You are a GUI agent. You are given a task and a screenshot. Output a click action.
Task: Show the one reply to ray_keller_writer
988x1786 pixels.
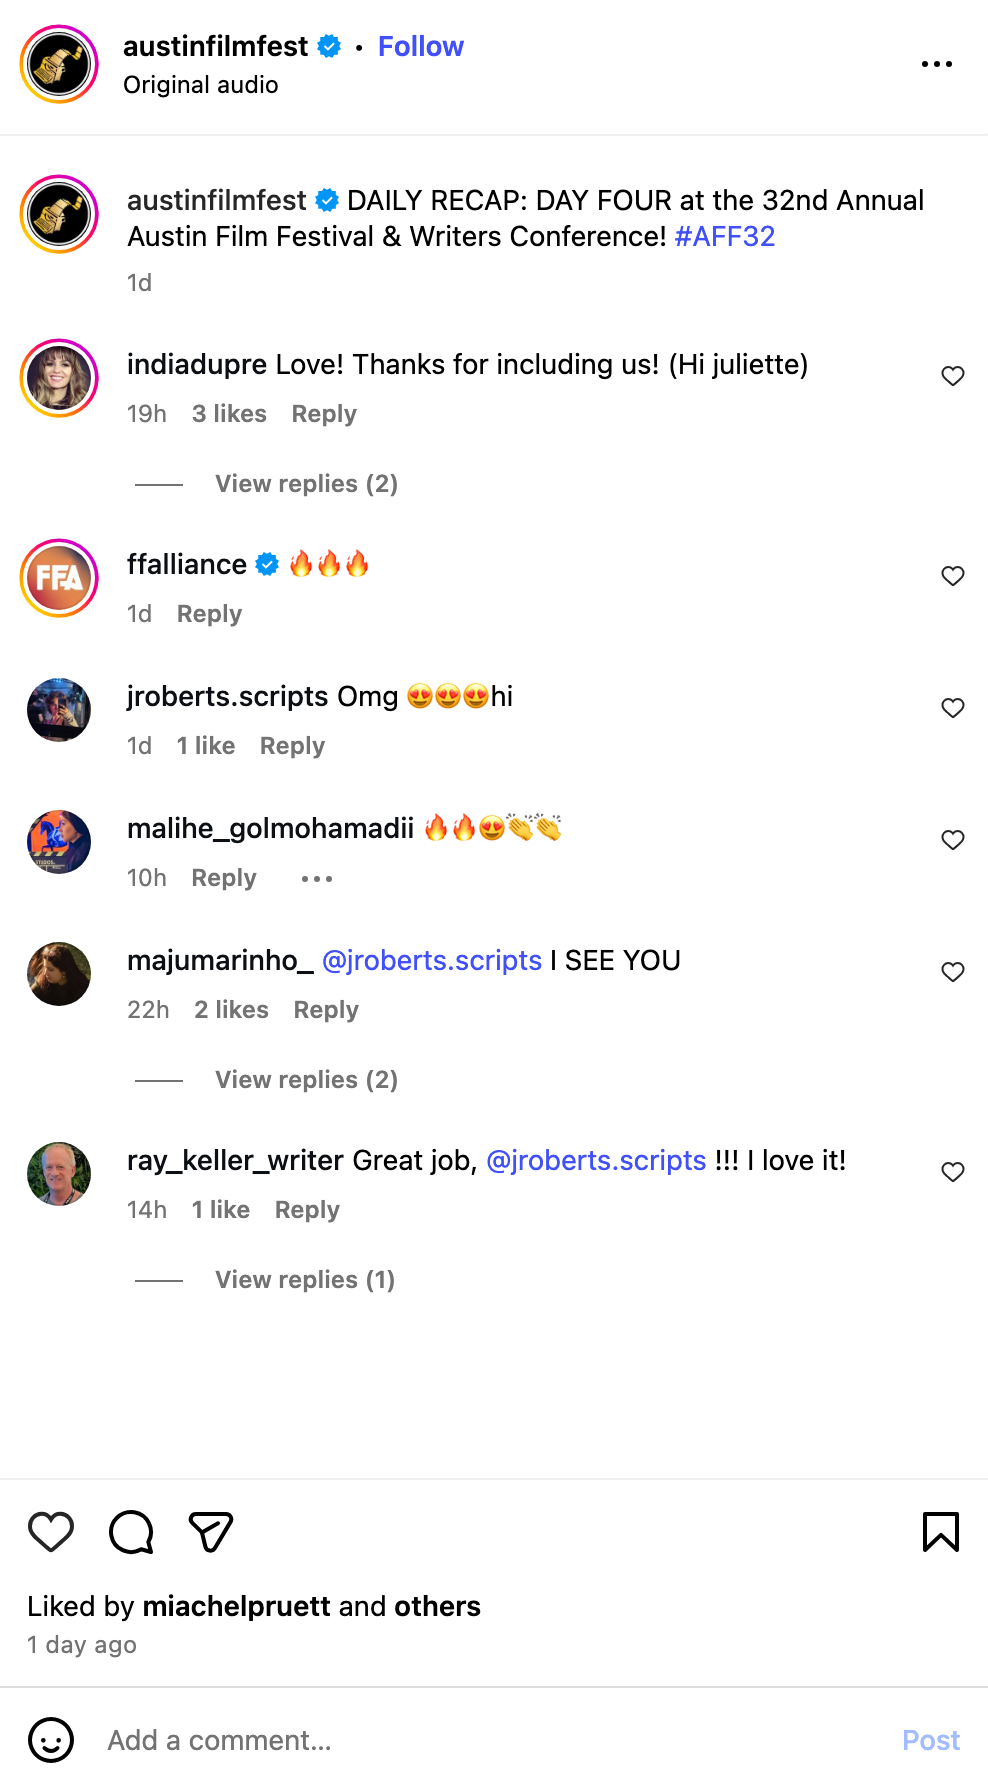click(305, 1280)
